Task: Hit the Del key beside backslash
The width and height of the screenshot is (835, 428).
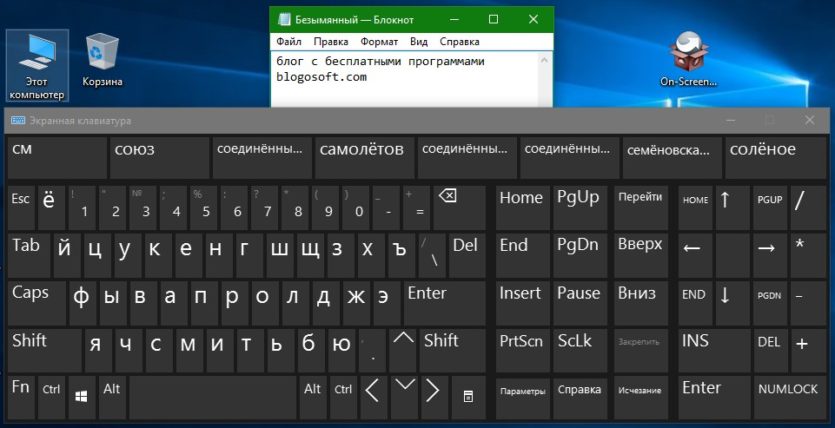Action: click(x=467, y=255)
